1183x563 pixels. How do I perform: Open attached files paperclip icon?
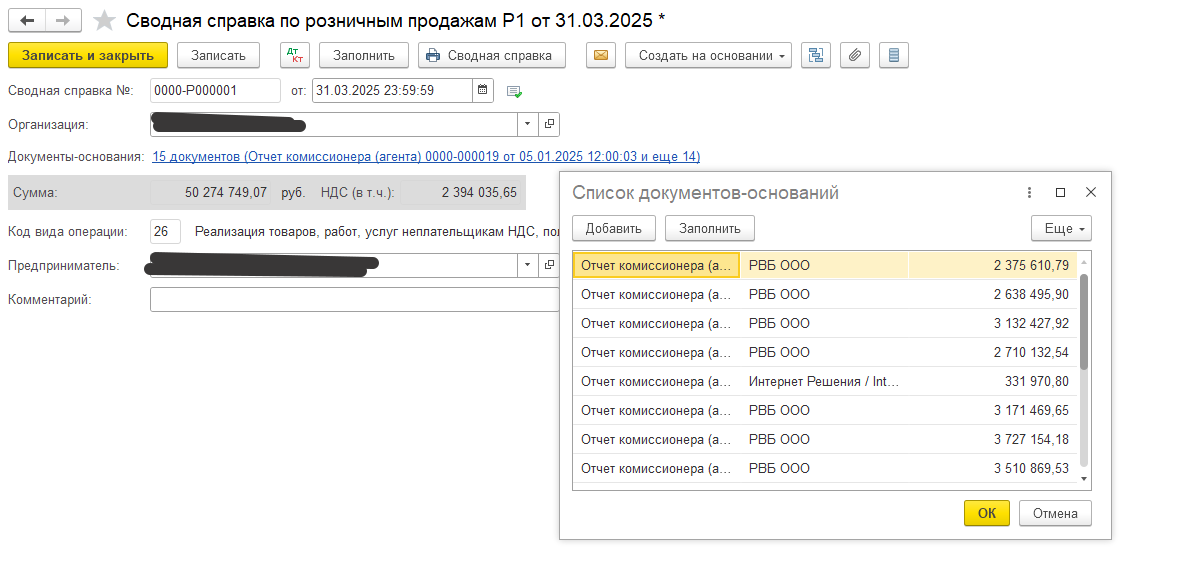click(x=854, y=55)
